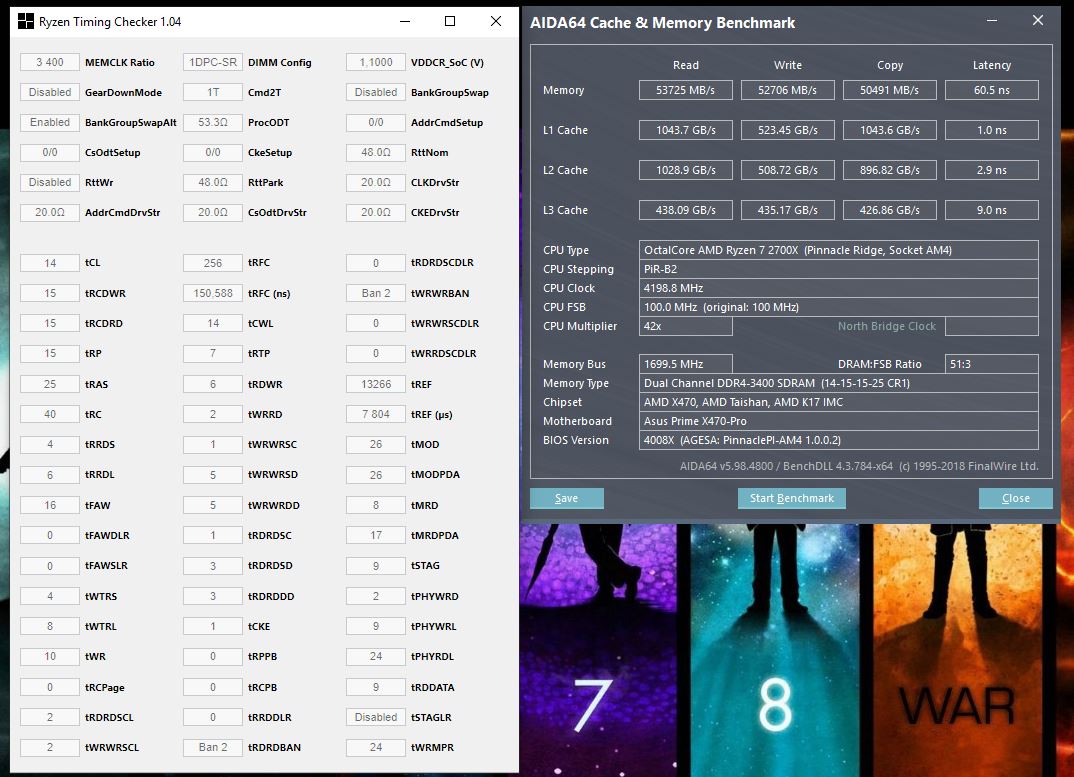Click the CPU Type field with Ryzen 7 2700X
The height and width of the screenshot is (777, 1074).
tap(838, 250)
